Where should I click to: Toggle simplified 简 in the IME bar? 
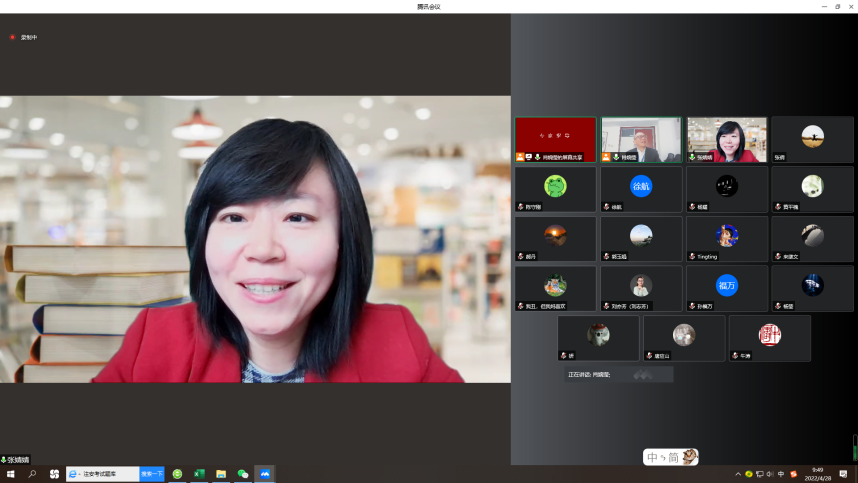click(x=674, y=457)
